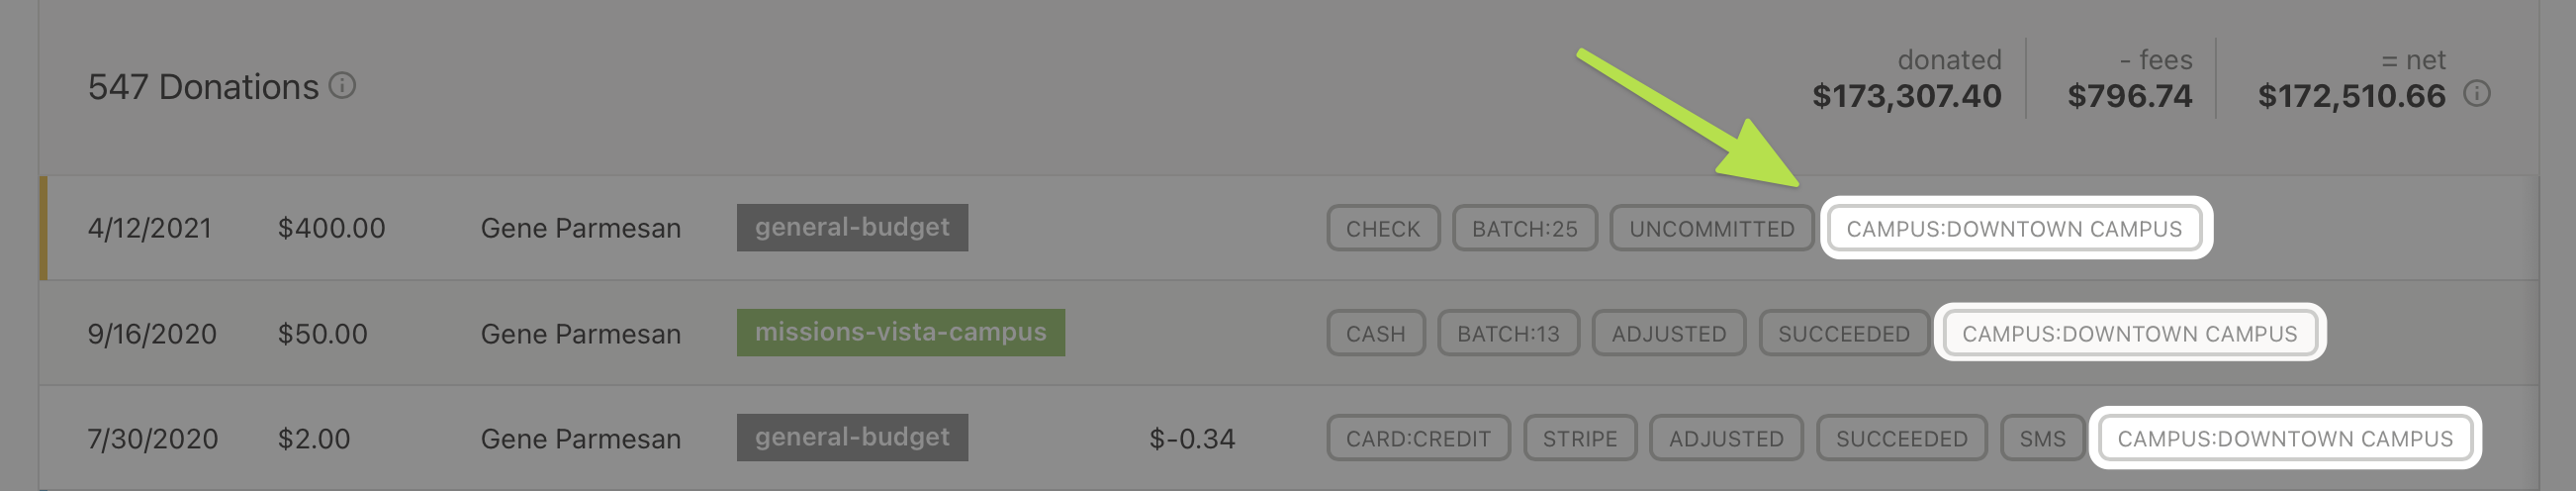Open campus tag on the $400.00 donation
This screenshot has height=491, width=2576.
click(2013, 229)
